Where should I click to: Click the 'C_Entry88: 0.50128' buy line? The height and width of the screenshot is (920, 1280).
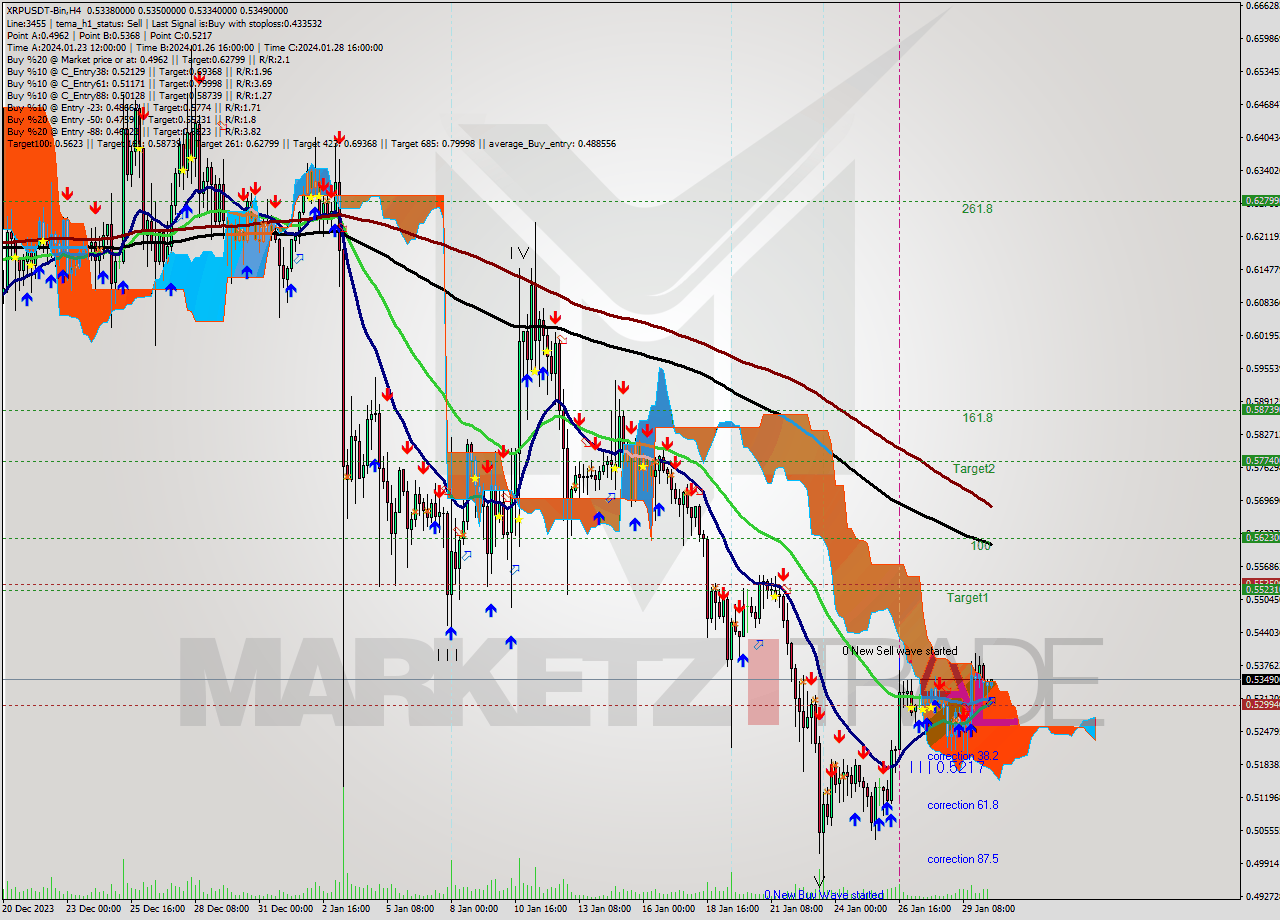pos(139,95)
